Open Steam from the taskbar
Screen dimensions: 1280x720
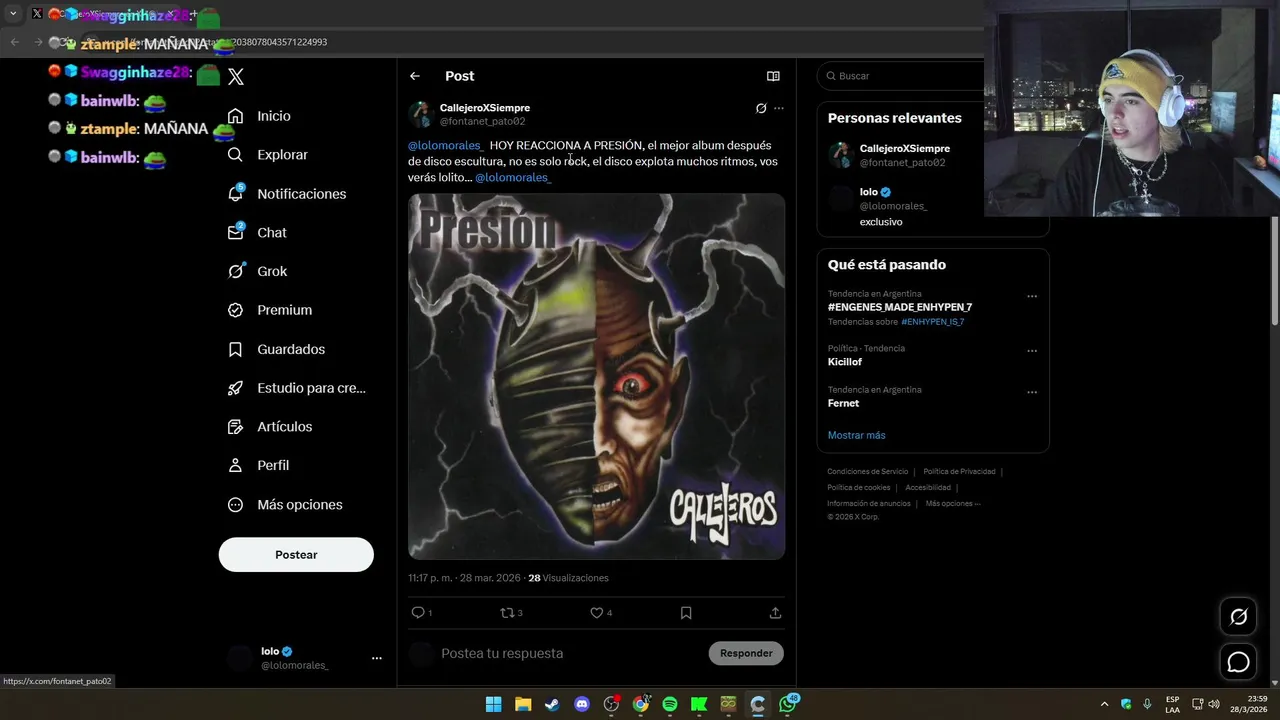coord(552,704)
